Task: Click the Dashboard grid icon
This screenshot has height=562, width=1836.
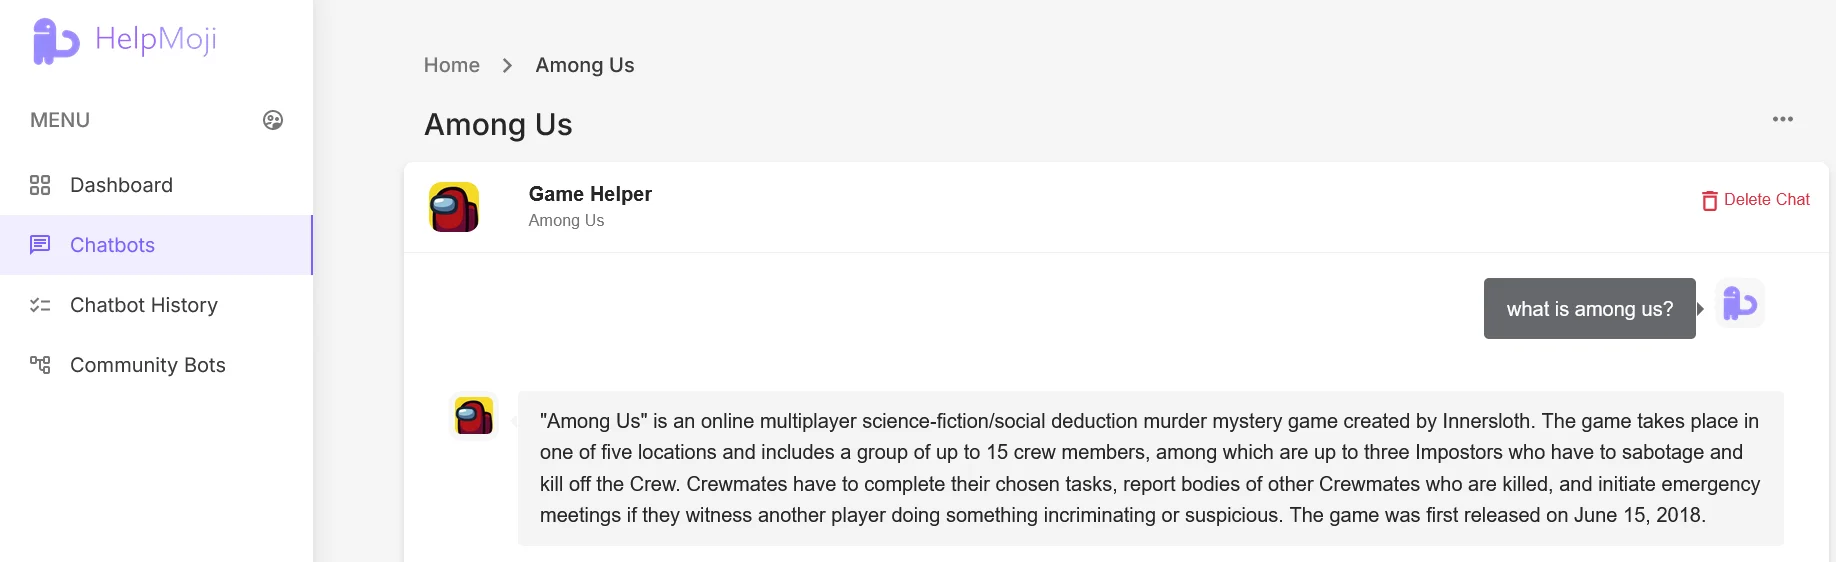Action: coord(40,185)
